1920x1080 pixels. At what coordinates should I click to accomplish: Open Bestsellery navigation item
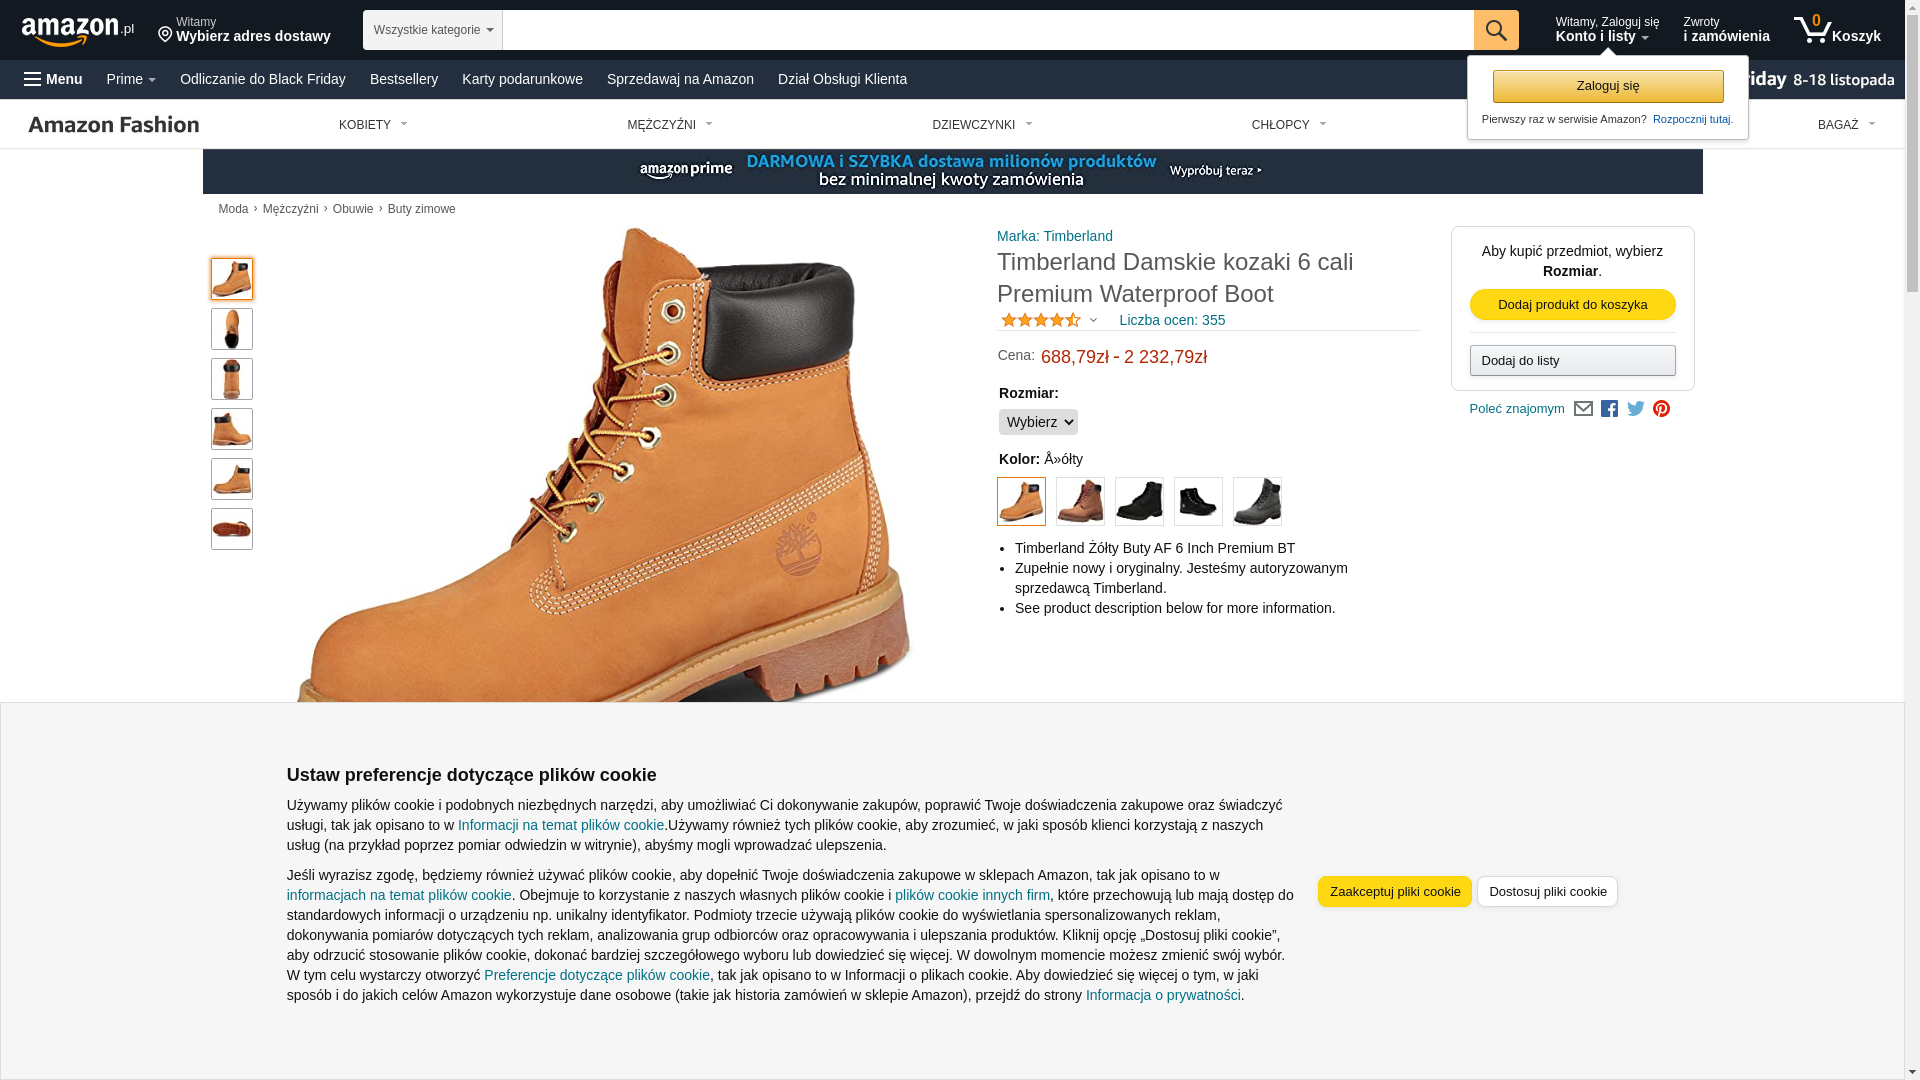click(x=404, y=79)
